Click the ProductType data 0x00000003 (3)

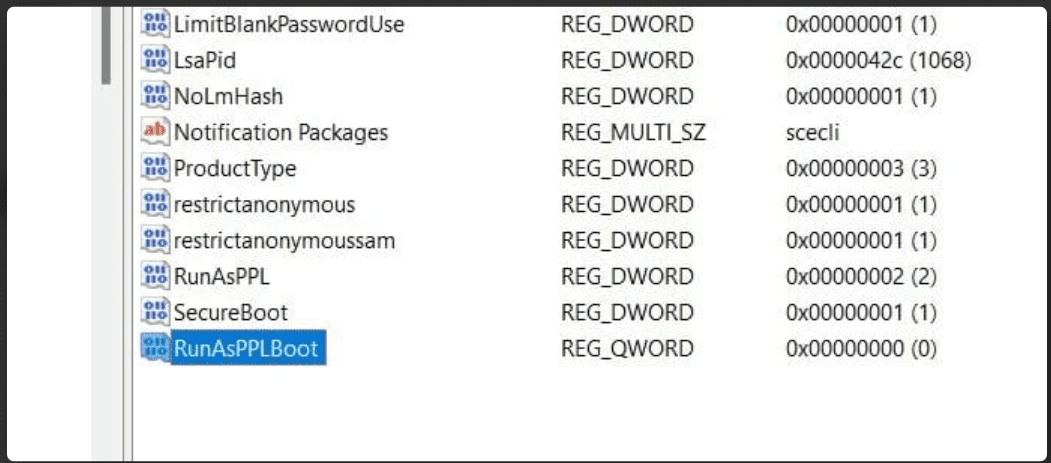pyautogui.click(x=861, y=169)
